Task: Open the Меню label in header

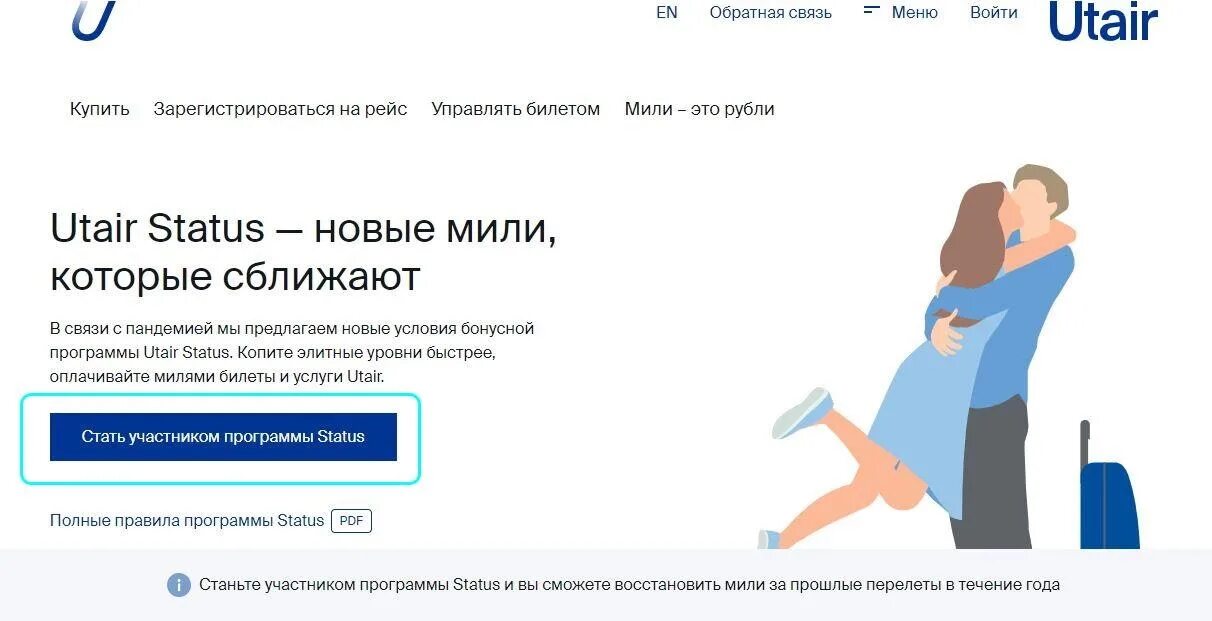Action: [915, 13]
